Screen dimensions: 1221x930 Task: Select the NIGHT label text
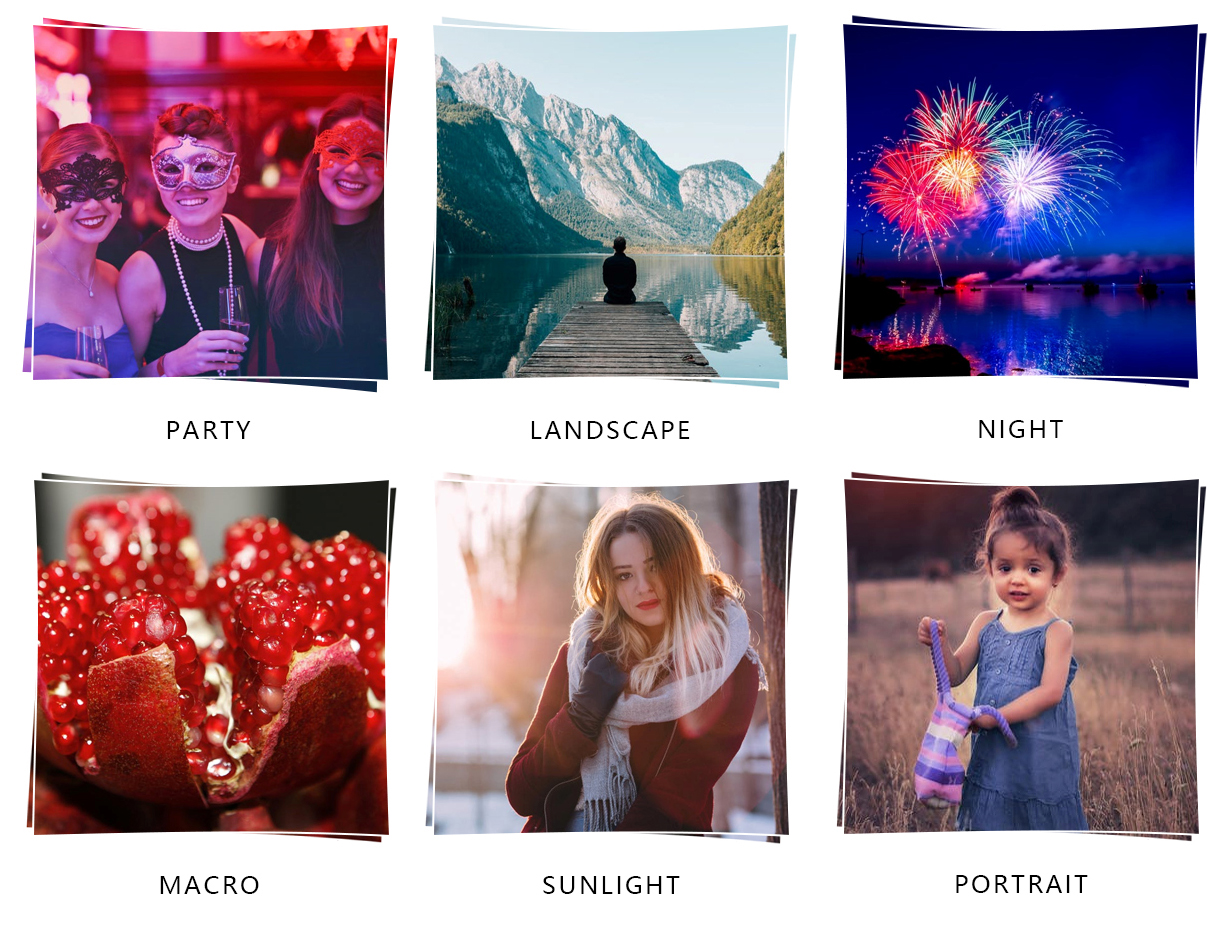click(1021, 430)
